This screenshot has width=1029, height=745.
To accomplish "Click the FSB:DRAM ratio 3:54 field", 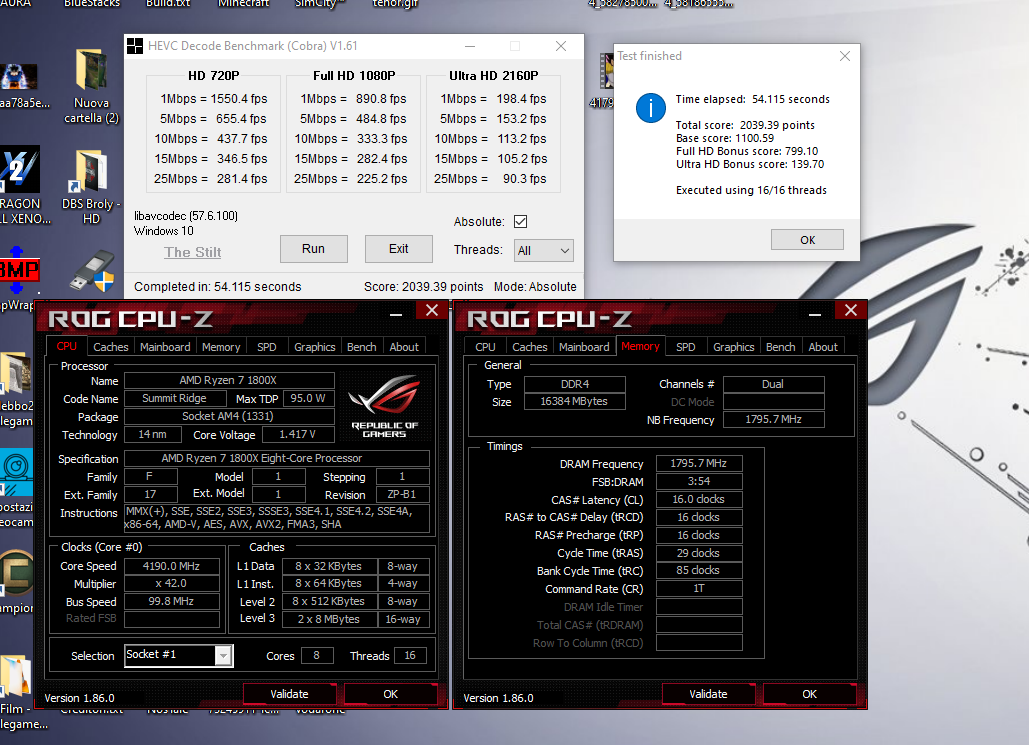I will (699, 481).
